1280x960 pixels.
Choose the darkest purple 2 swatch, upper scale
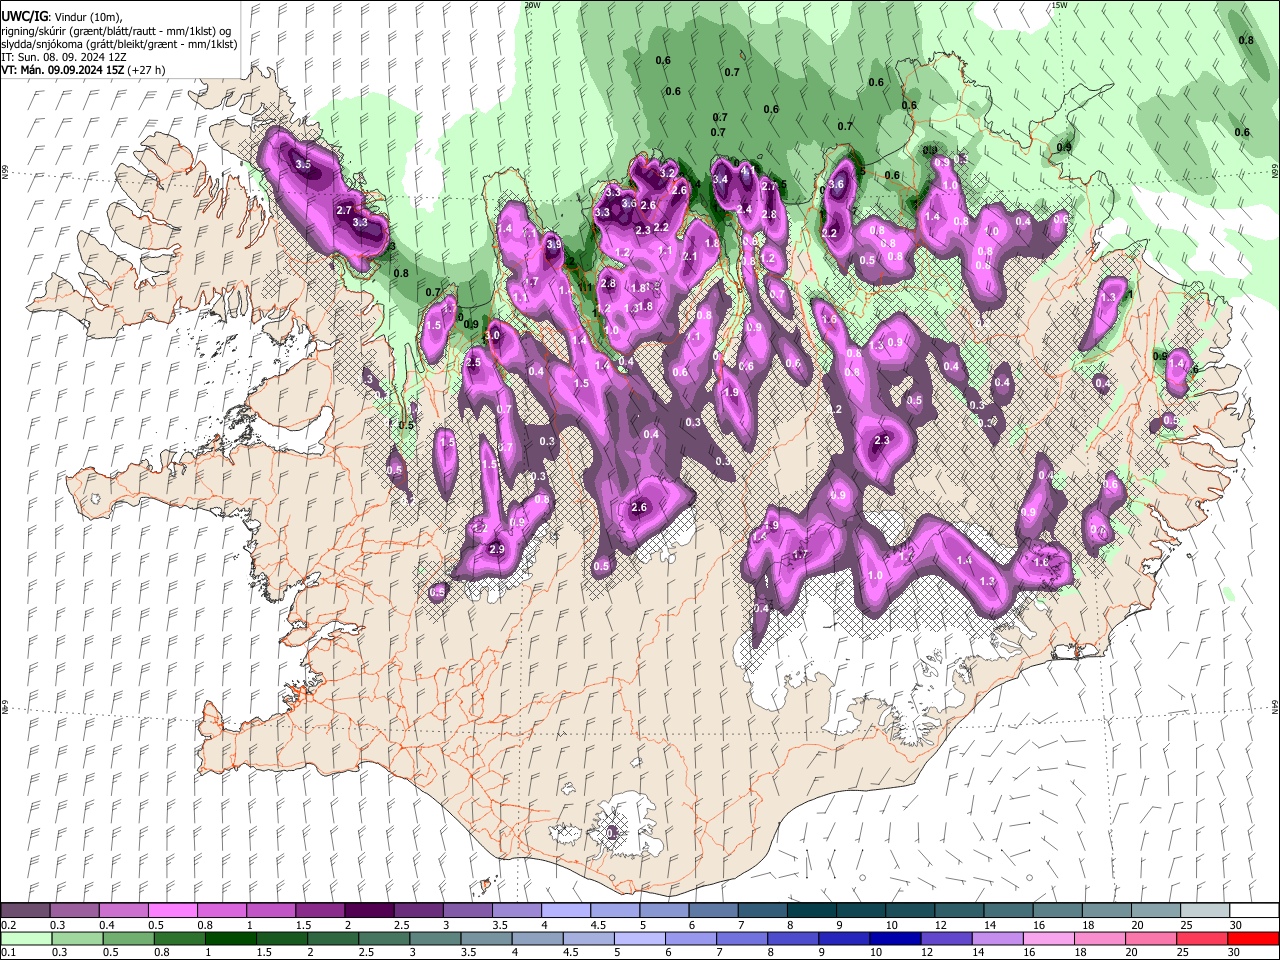coord(368,911)
